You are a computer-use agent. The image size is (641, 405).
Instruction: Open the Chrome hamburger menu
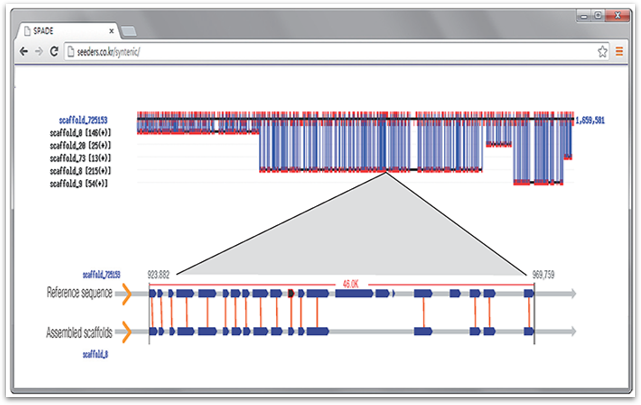(x=620, y=51)
